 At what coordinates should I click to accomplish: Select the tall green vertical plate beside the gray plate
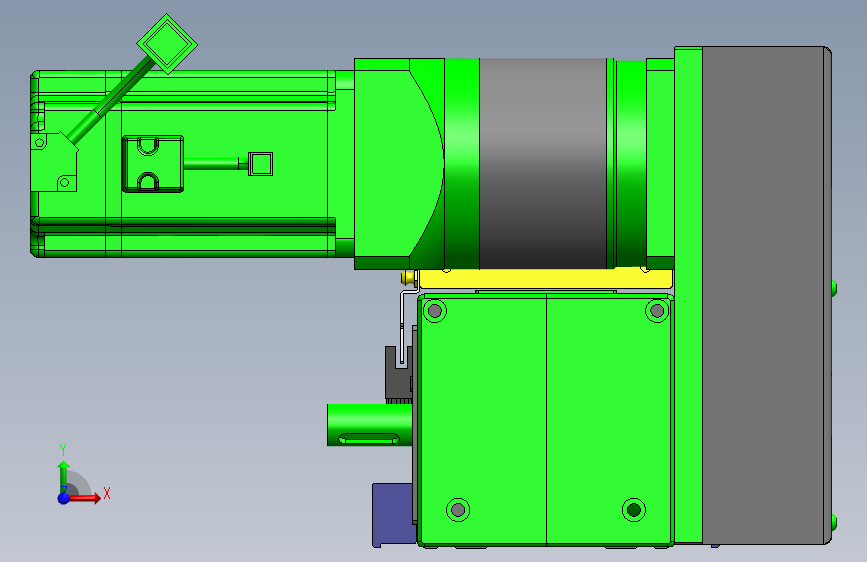pos(688,295)
